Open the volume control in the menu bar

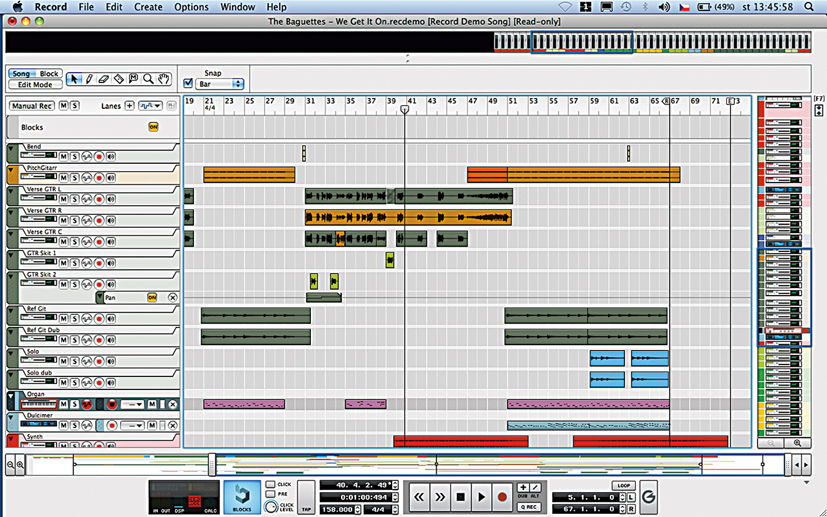(x=664, y=7)
